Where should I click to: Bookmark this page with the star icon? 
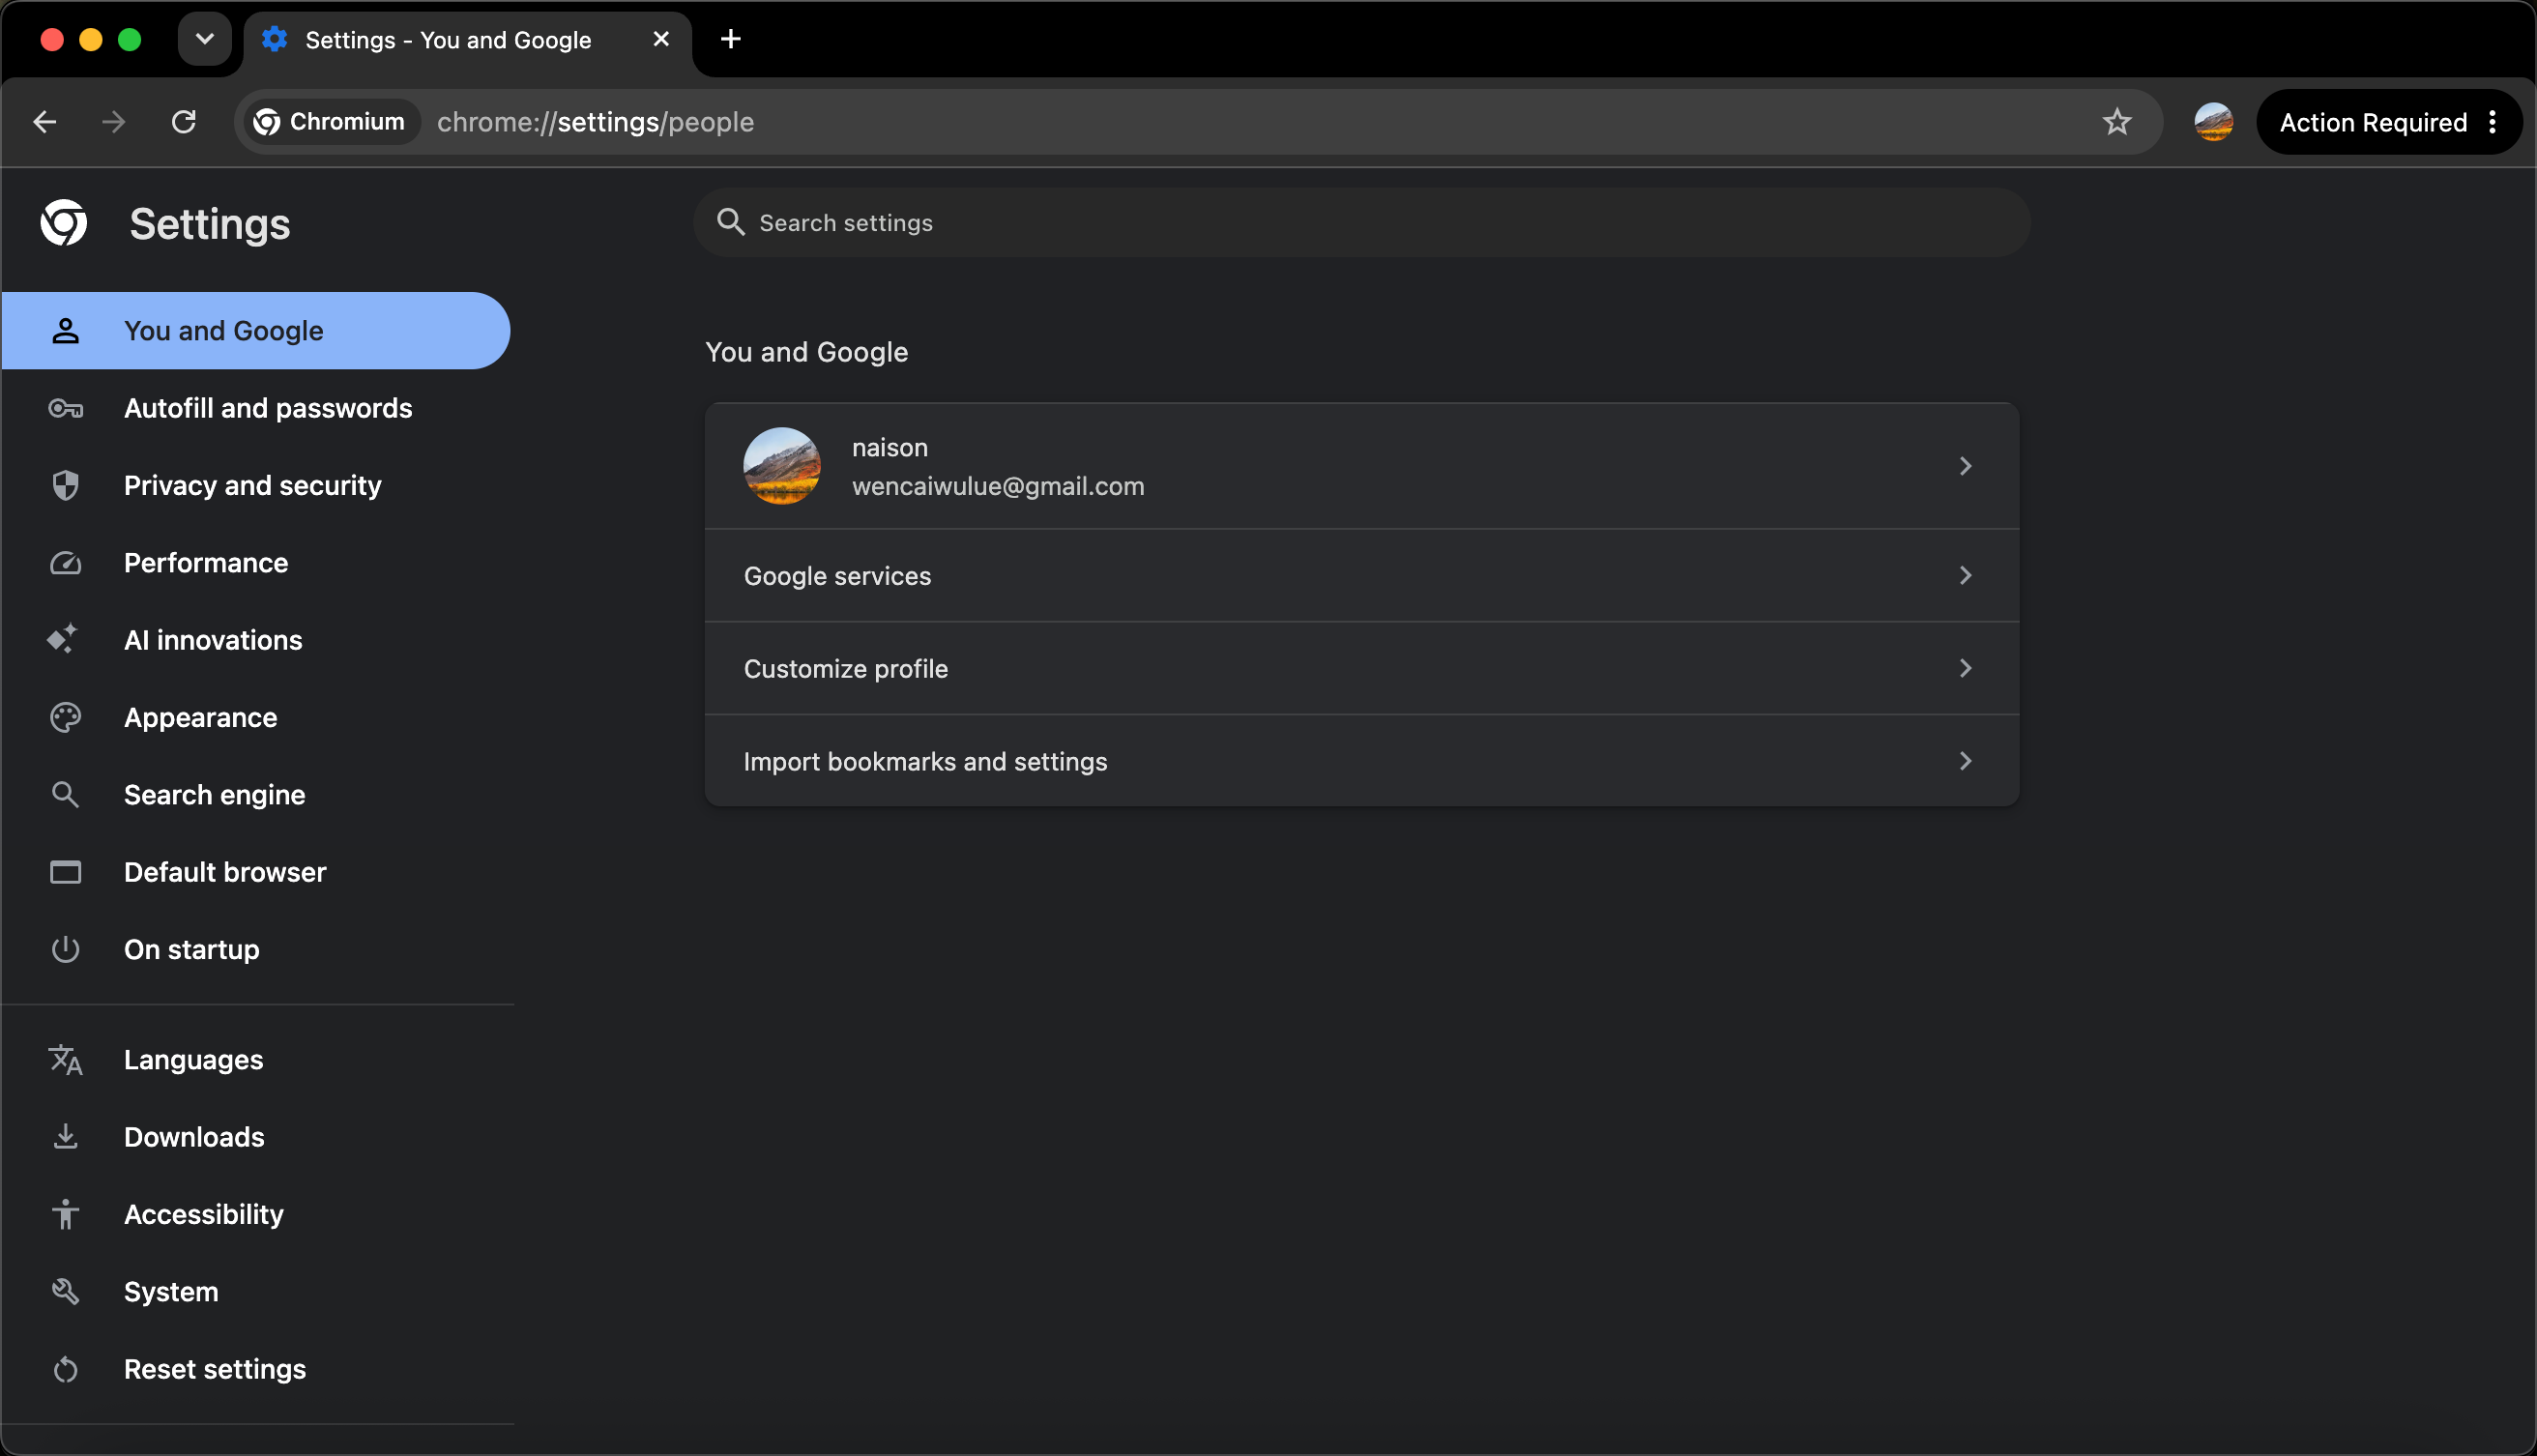click(2117, 122)
